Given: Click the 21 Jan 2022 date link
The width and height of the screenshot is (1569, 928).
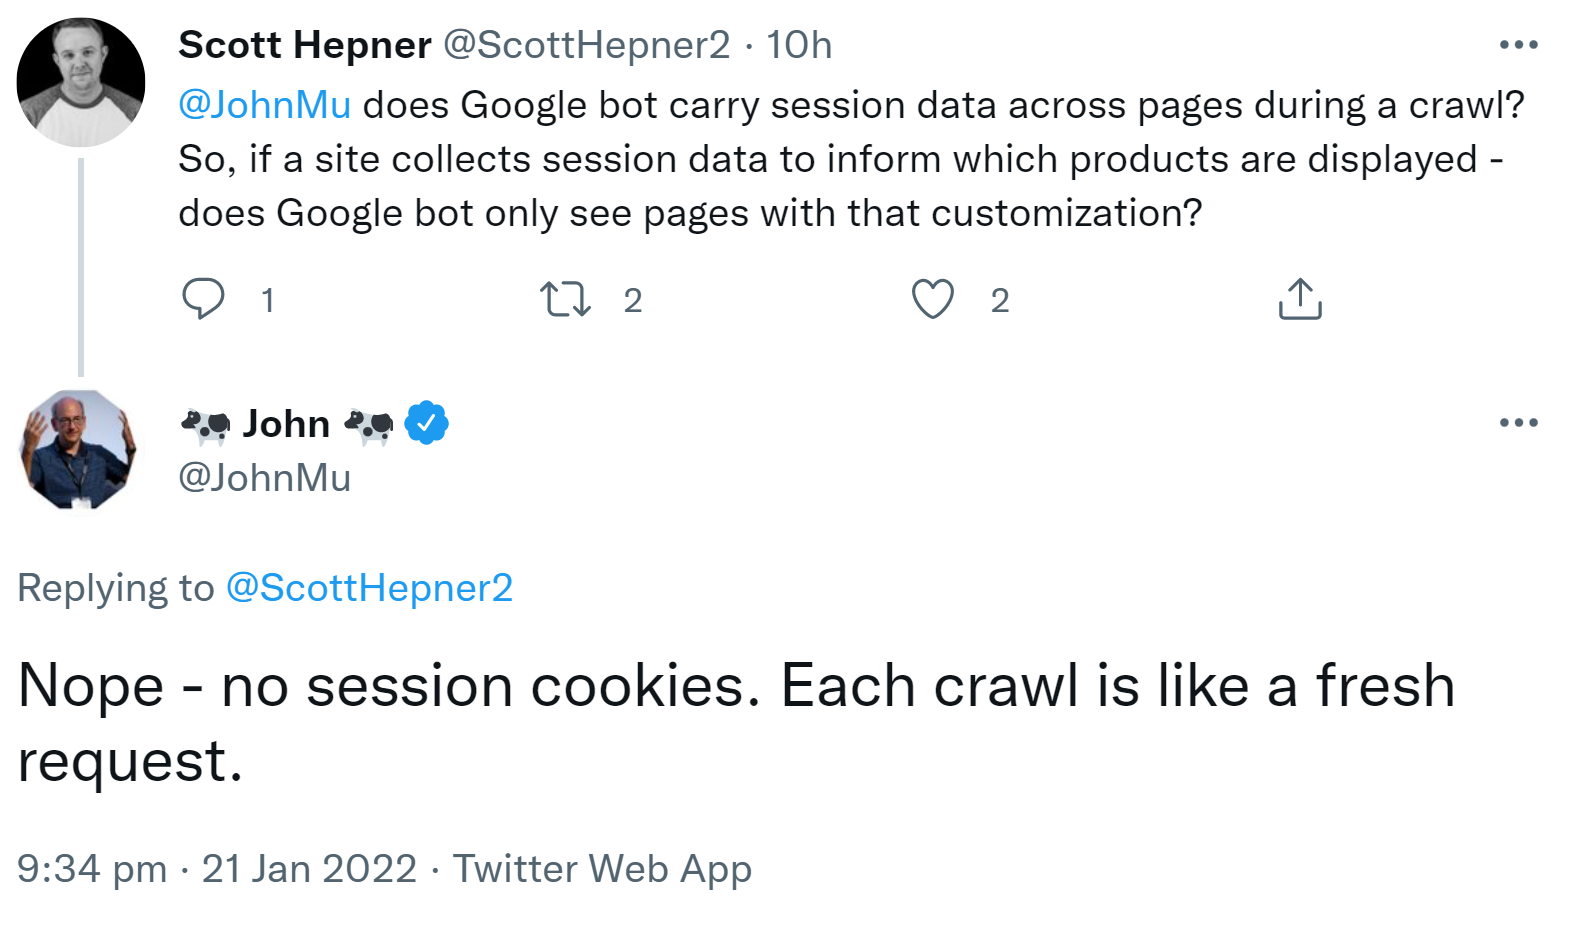Looking at the screenshot, I should (310, 867).
